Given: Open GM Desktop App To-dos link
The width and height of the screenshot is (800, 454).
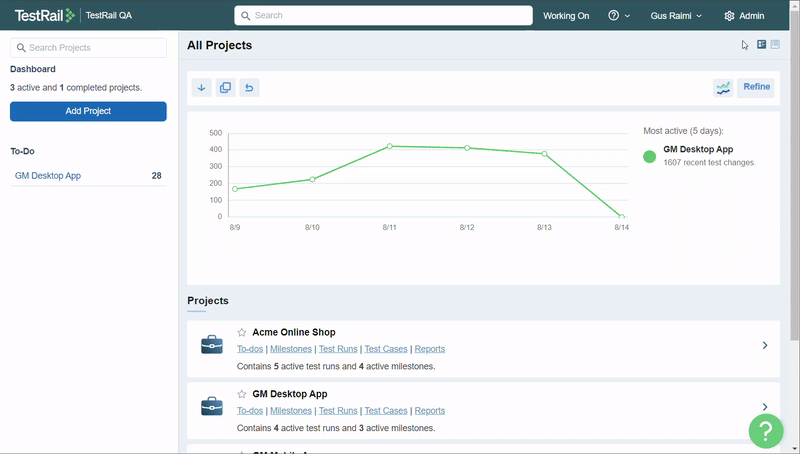Looking at the screenshot, I should point(250,411).
